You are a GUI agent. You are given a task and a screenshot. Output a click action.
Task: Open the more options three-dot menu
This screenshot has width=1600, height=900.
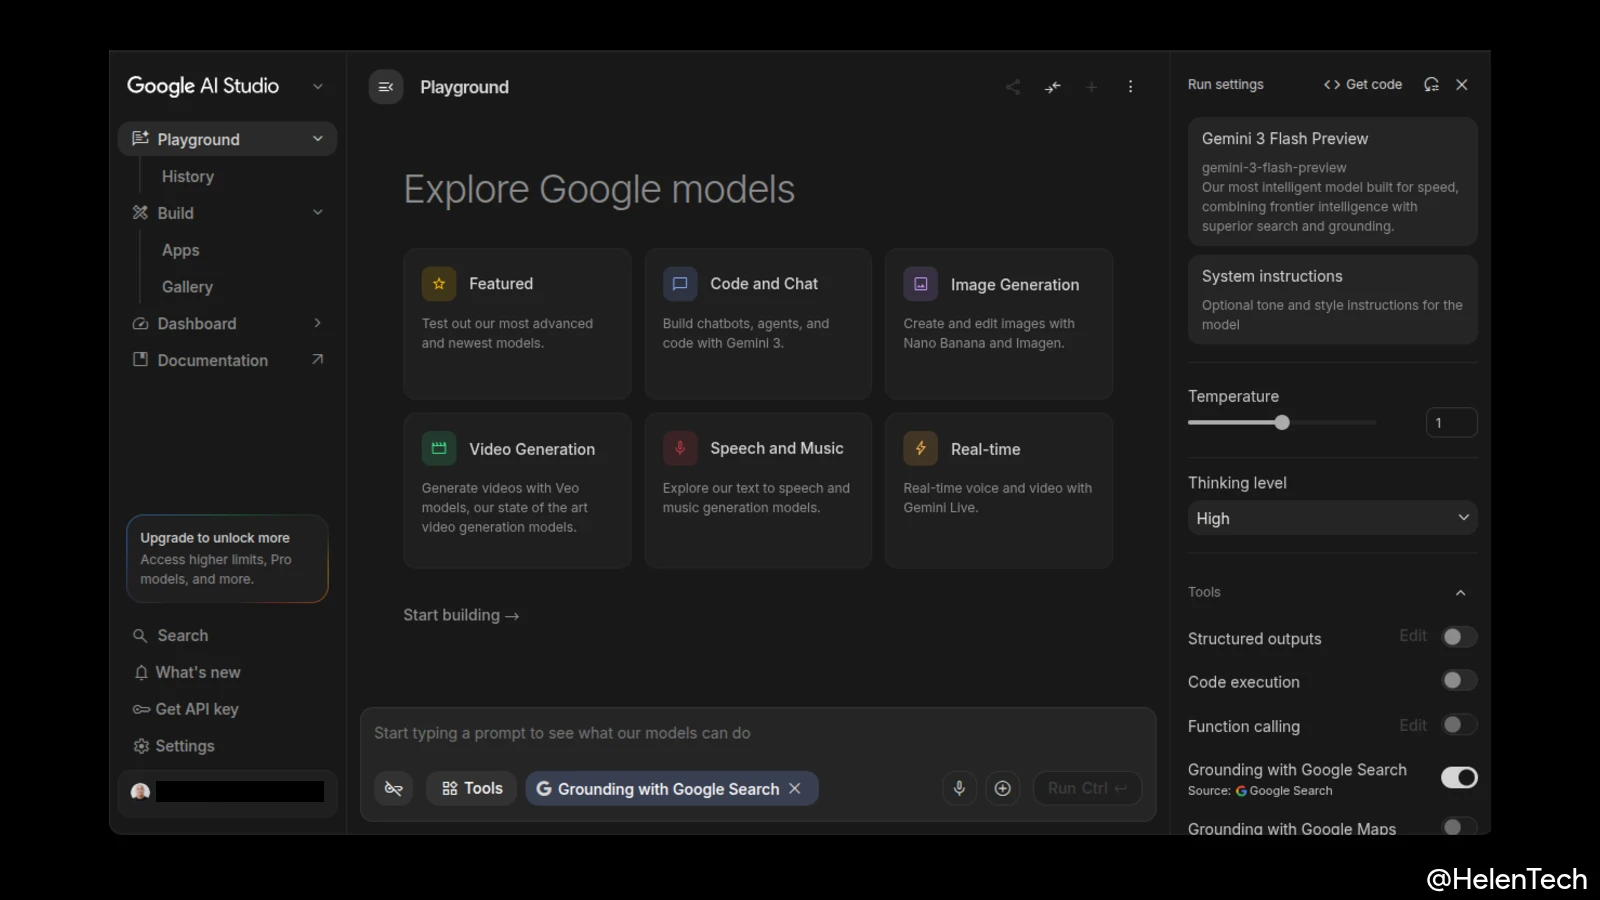tap(1130, 87)
